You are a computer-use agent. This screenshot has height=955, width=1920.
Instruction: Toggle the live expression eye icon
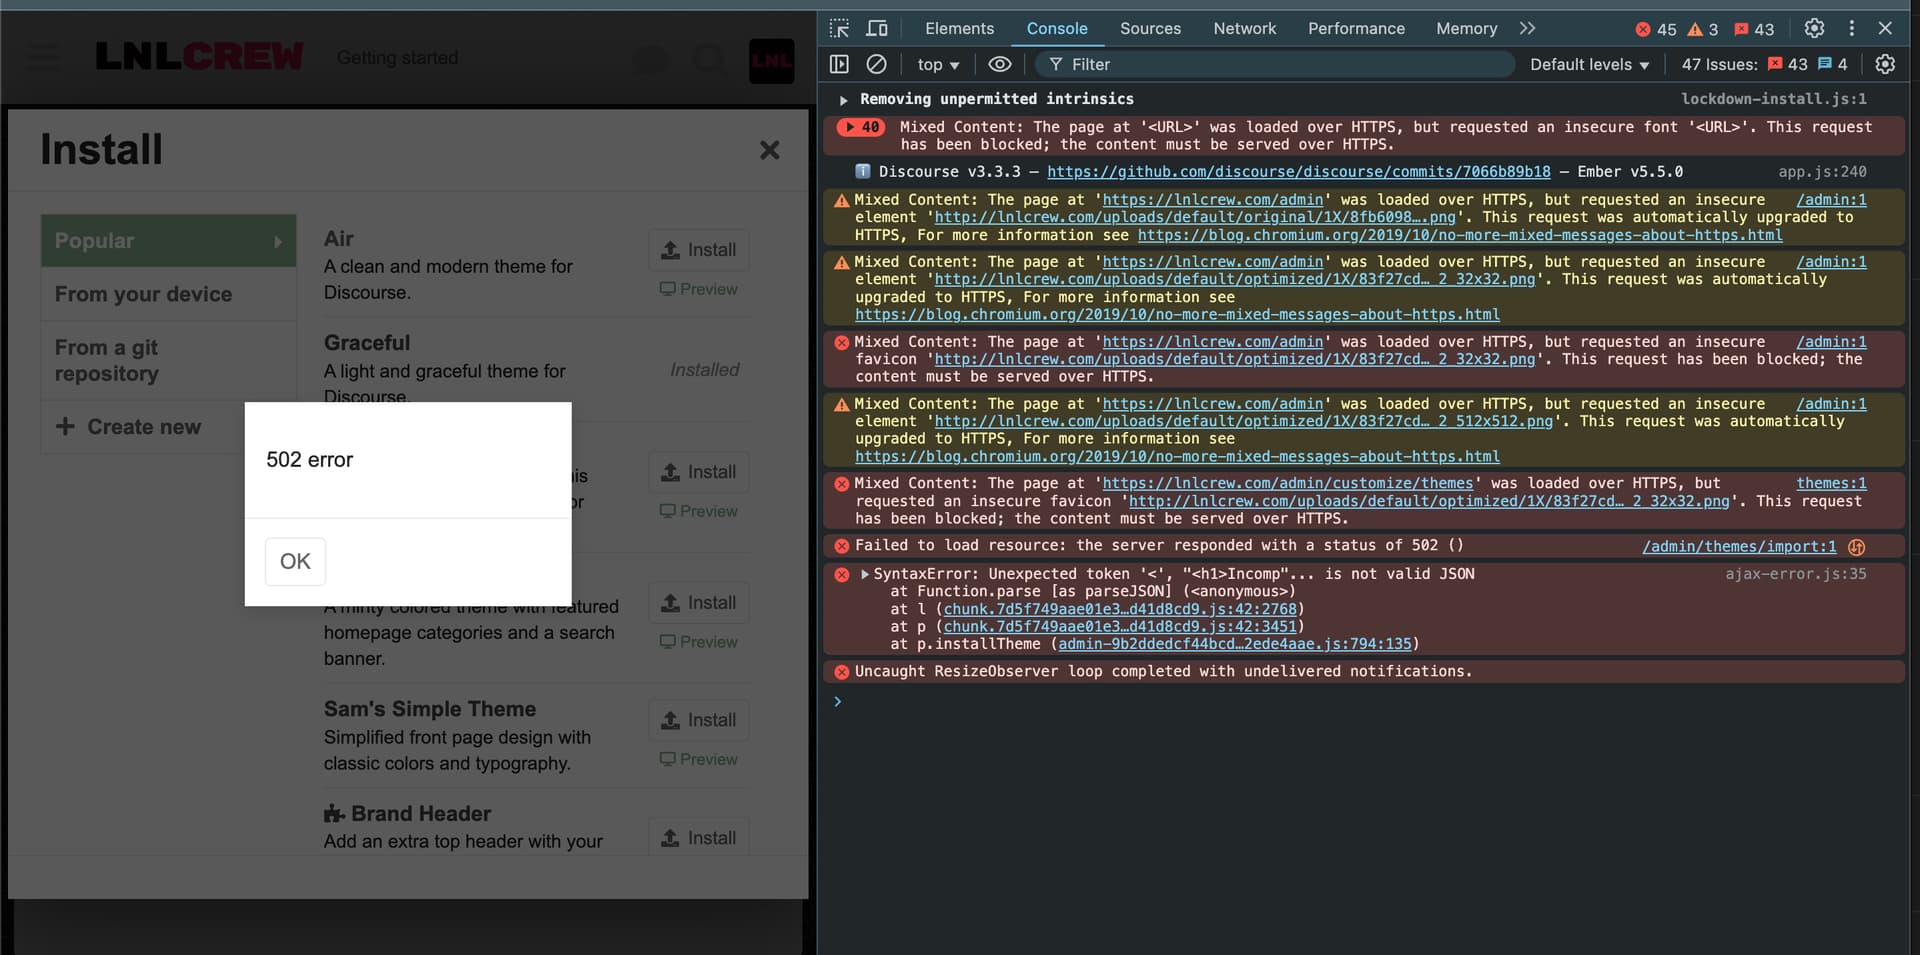999,64
